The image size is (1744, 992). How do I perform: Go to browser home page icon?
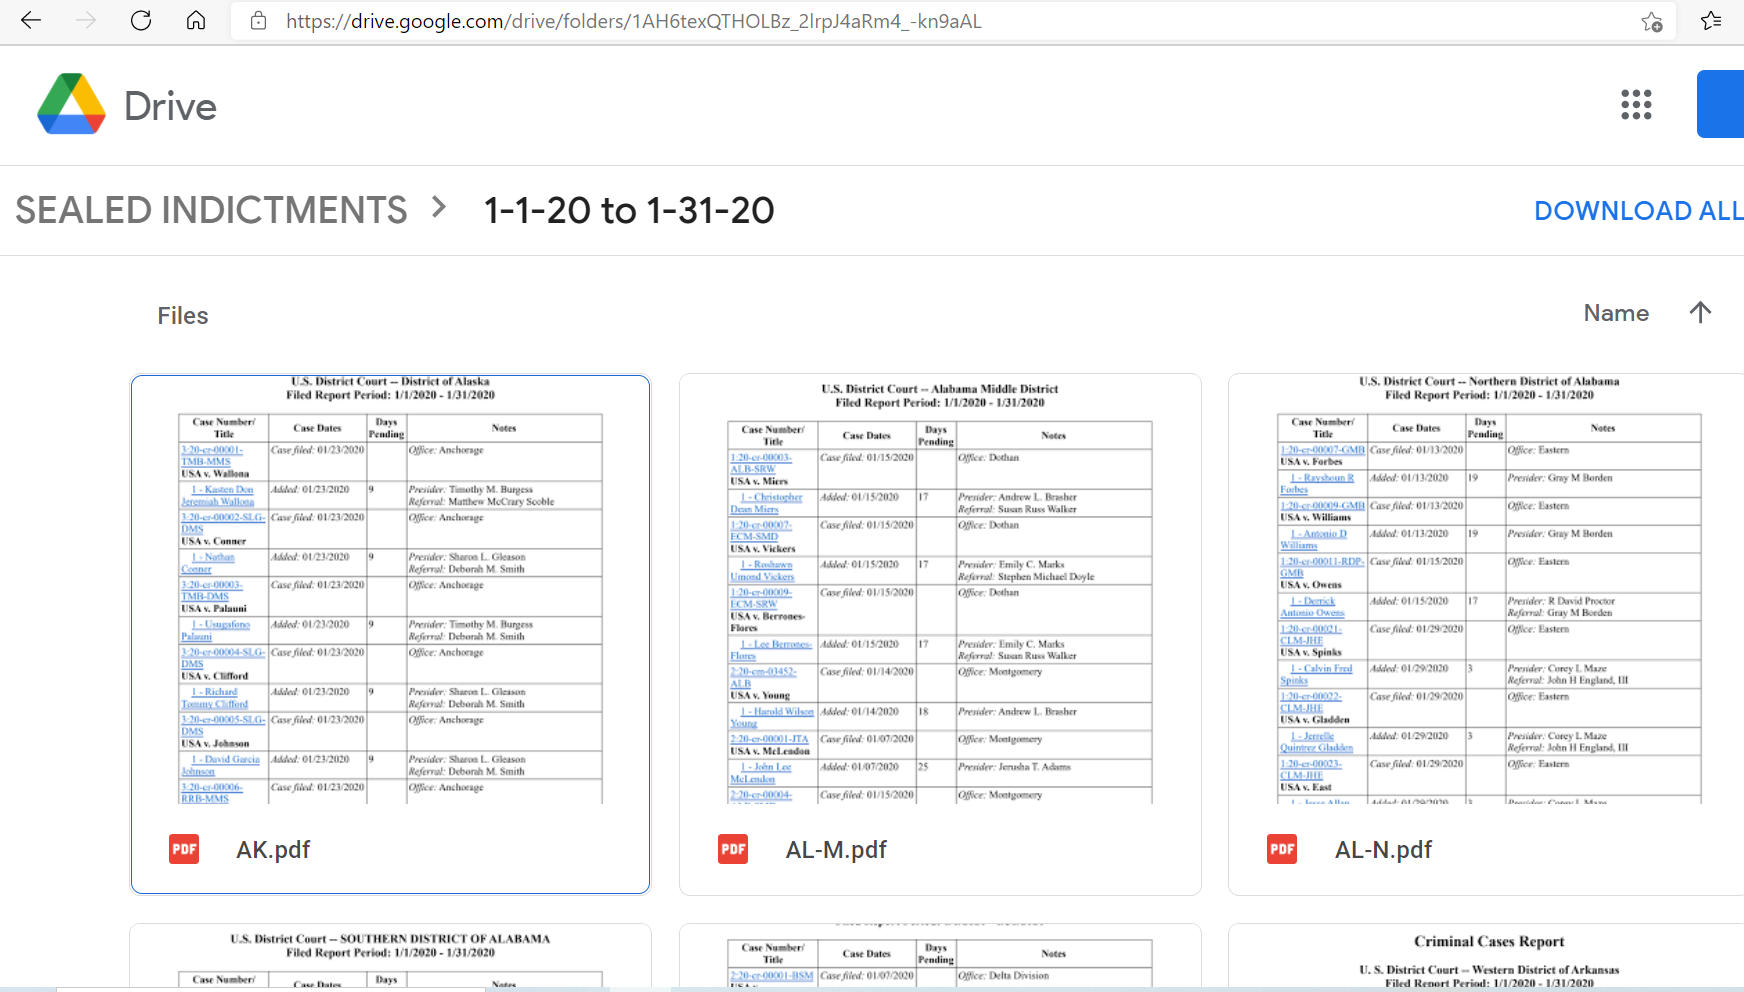tap(196, 20)
